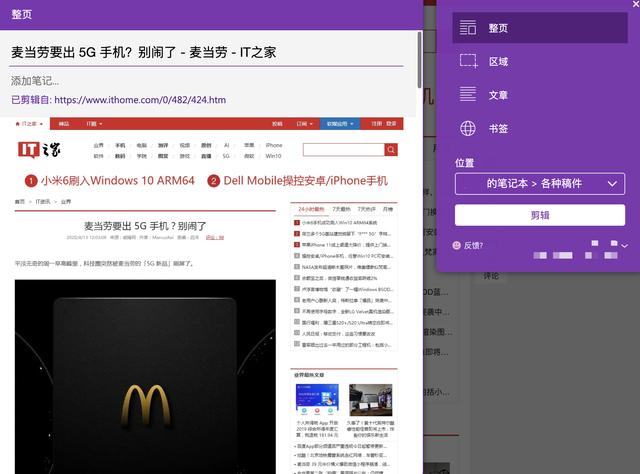Click the article heading 麦当劳要出 5G 手机？别闹了

[145, 226]
